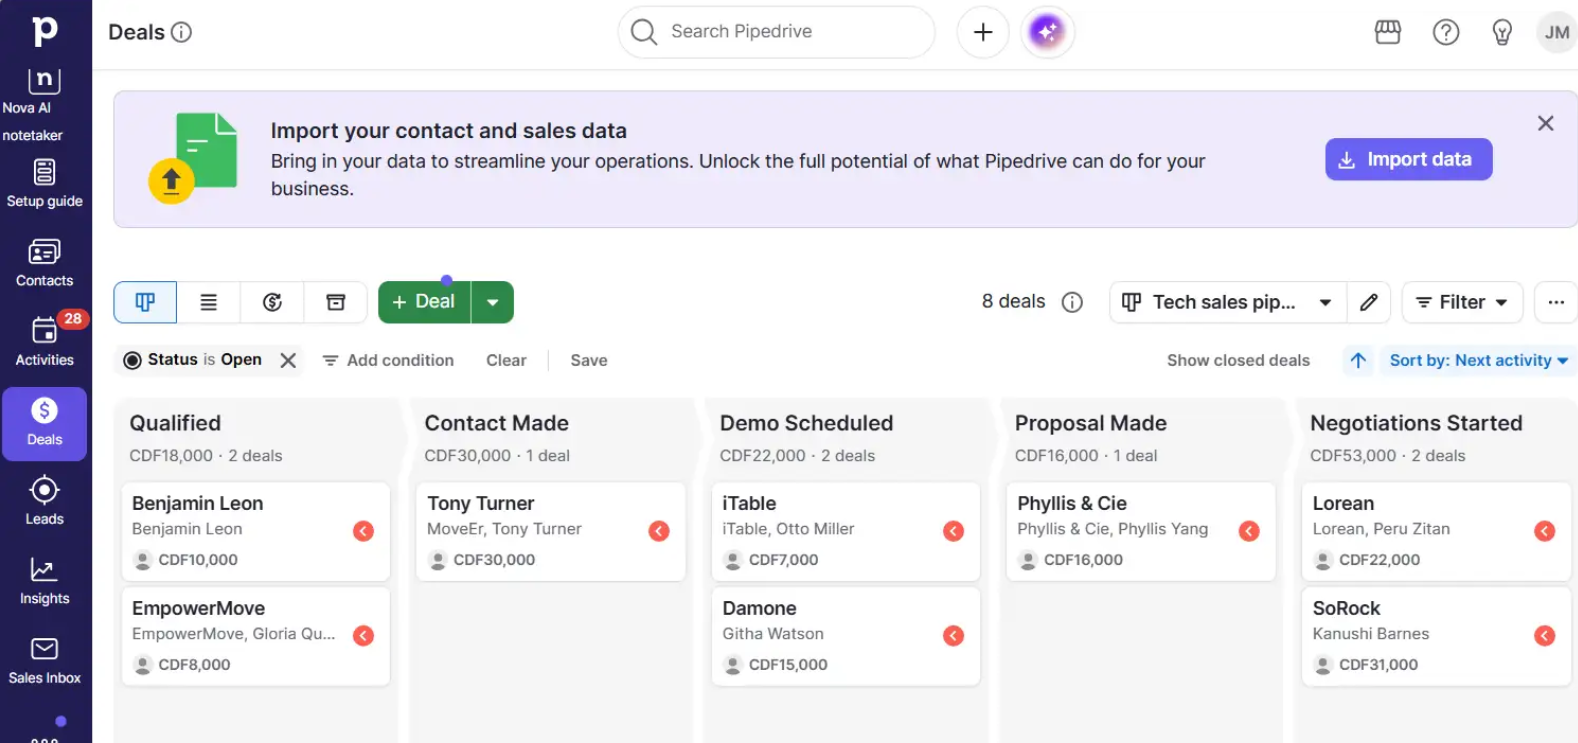Switch to forecast view
The width and height of the screenshot is (1578, 743).
(x=272, y=302)
